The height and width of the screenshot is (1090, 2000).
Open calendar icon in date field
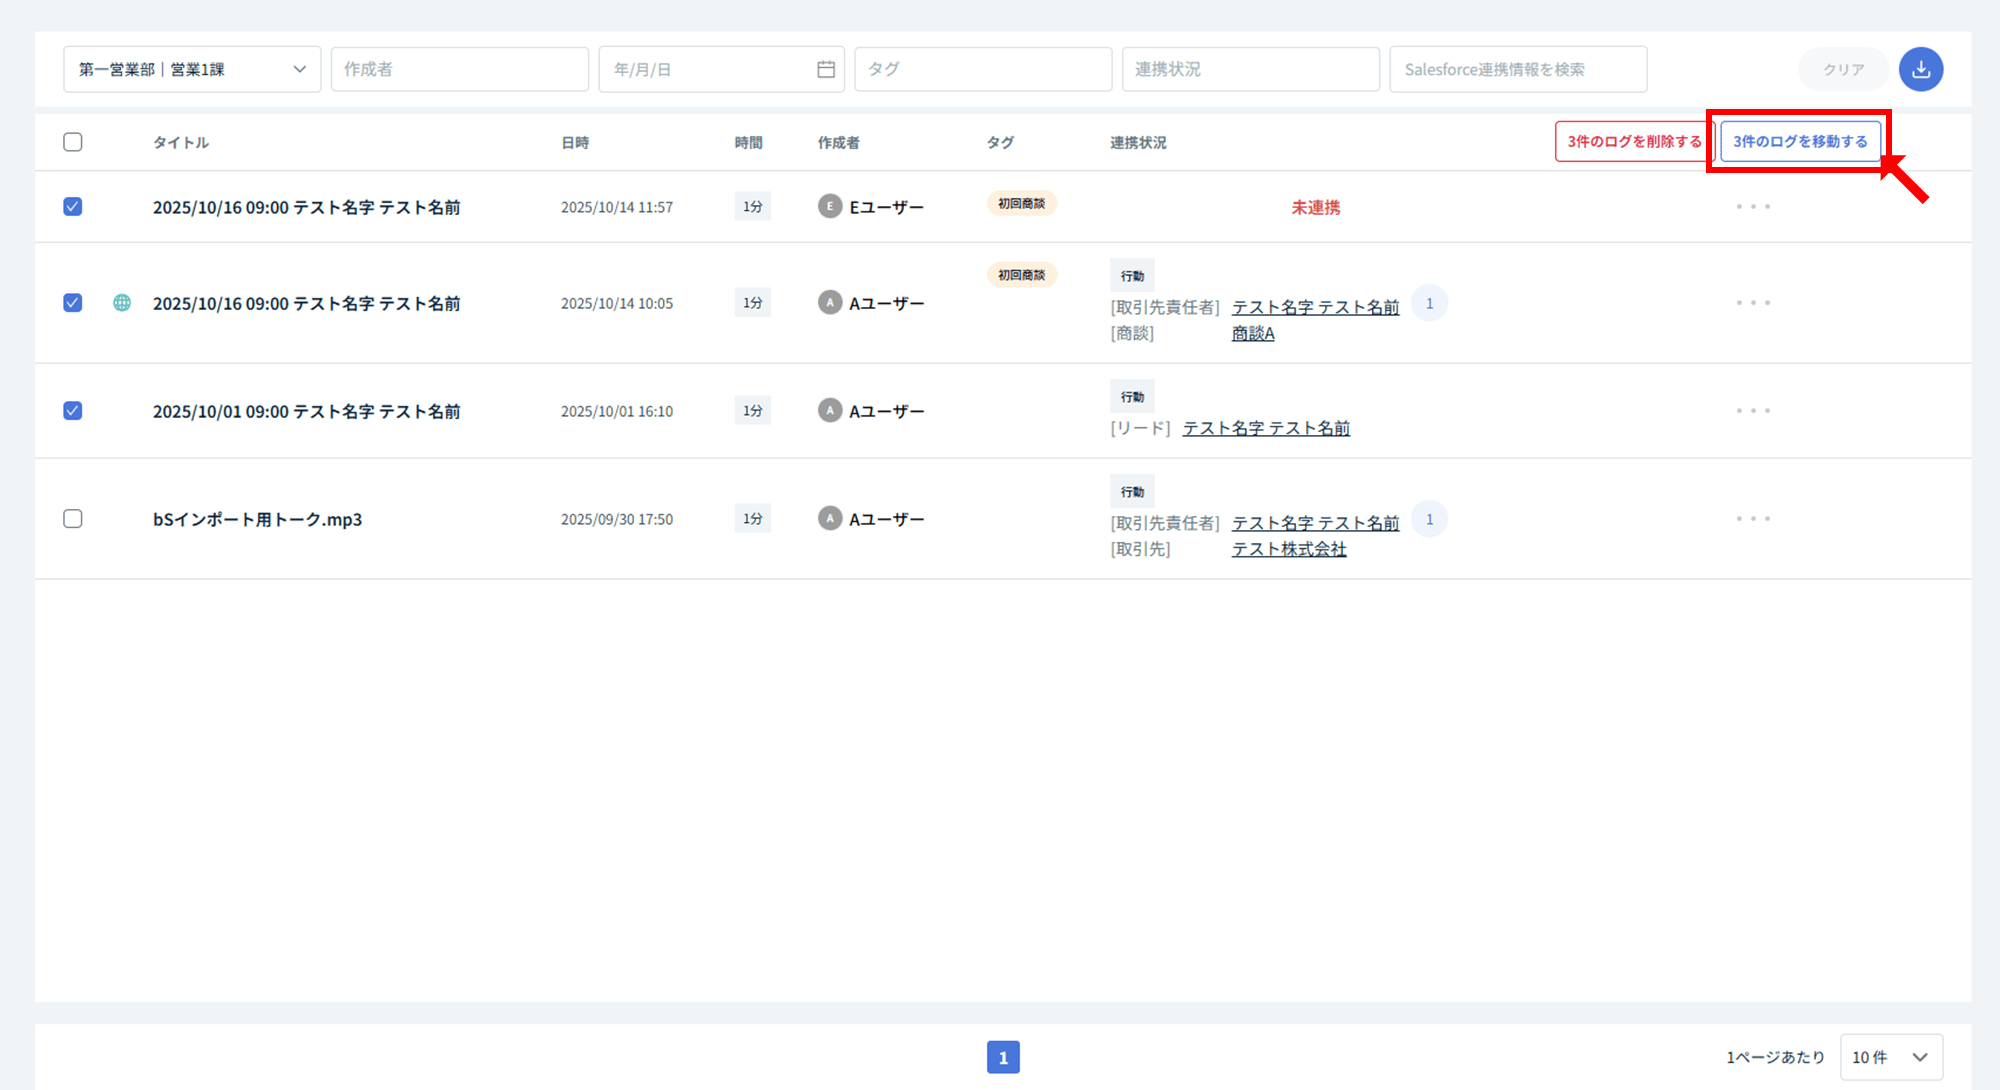pyautogui.click(x=826, y=69)
